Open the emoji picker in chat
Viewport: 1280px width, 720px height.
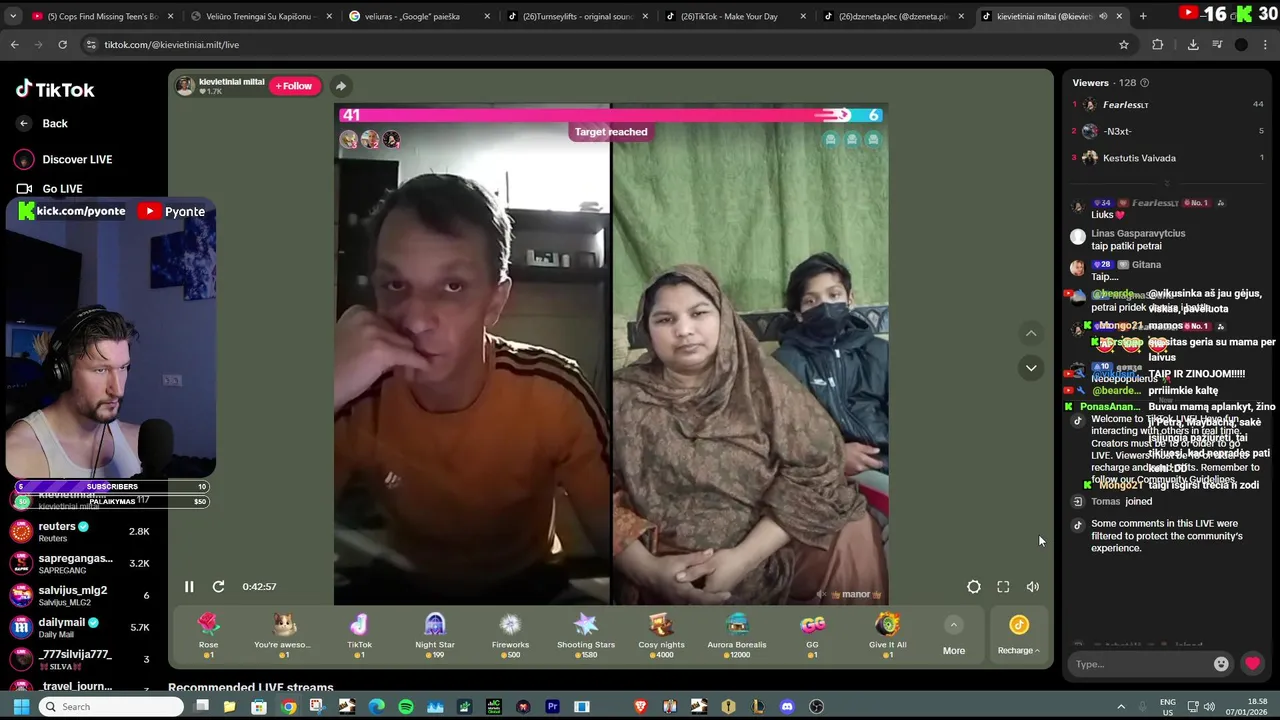(1221, 664)
